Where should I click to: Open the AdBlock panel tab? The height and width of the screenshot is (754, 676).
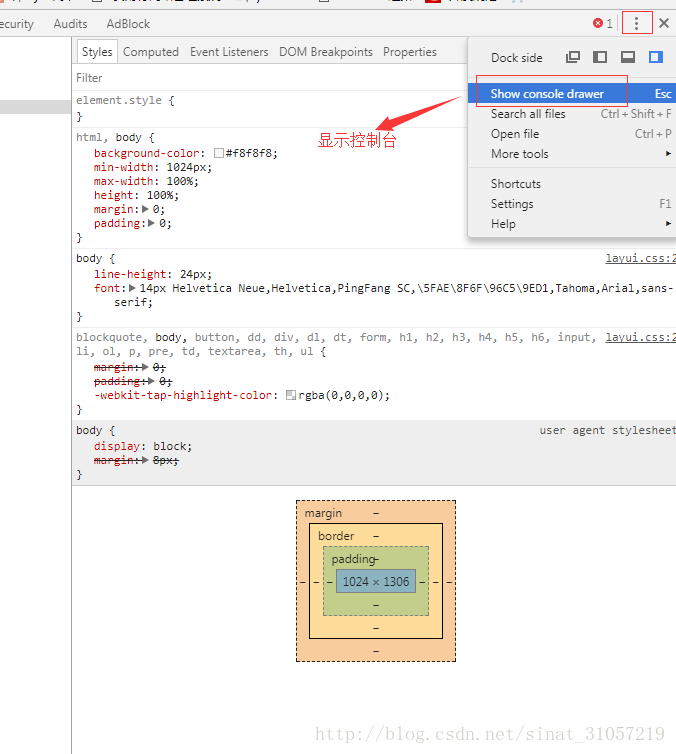[128, 24]
